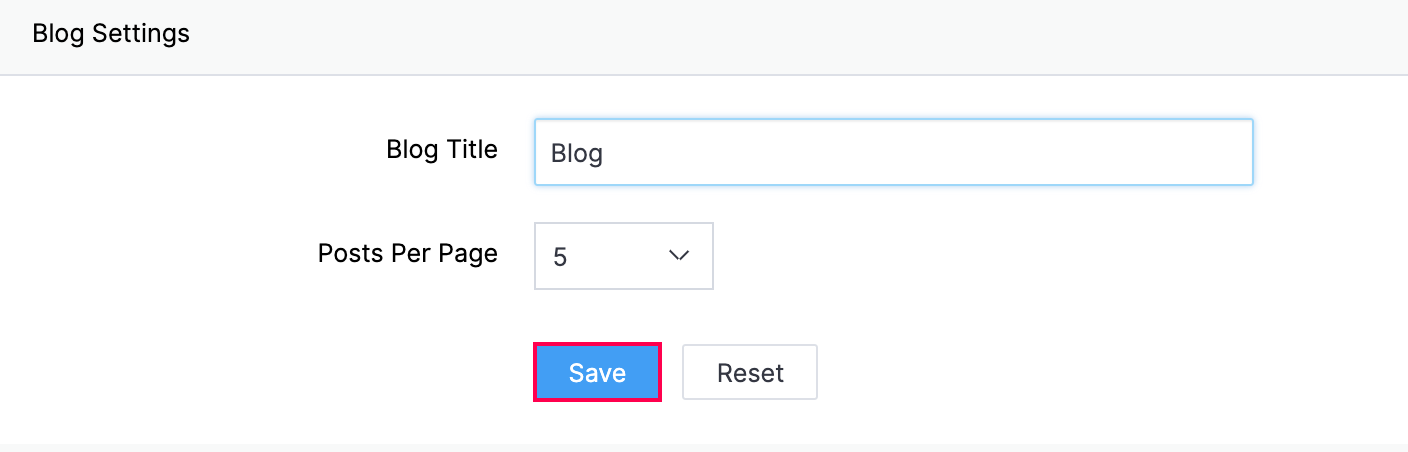Select the down arrow next to 5
The width and height of the screenshot is (1408, 452).
click(x=679, y=256)
